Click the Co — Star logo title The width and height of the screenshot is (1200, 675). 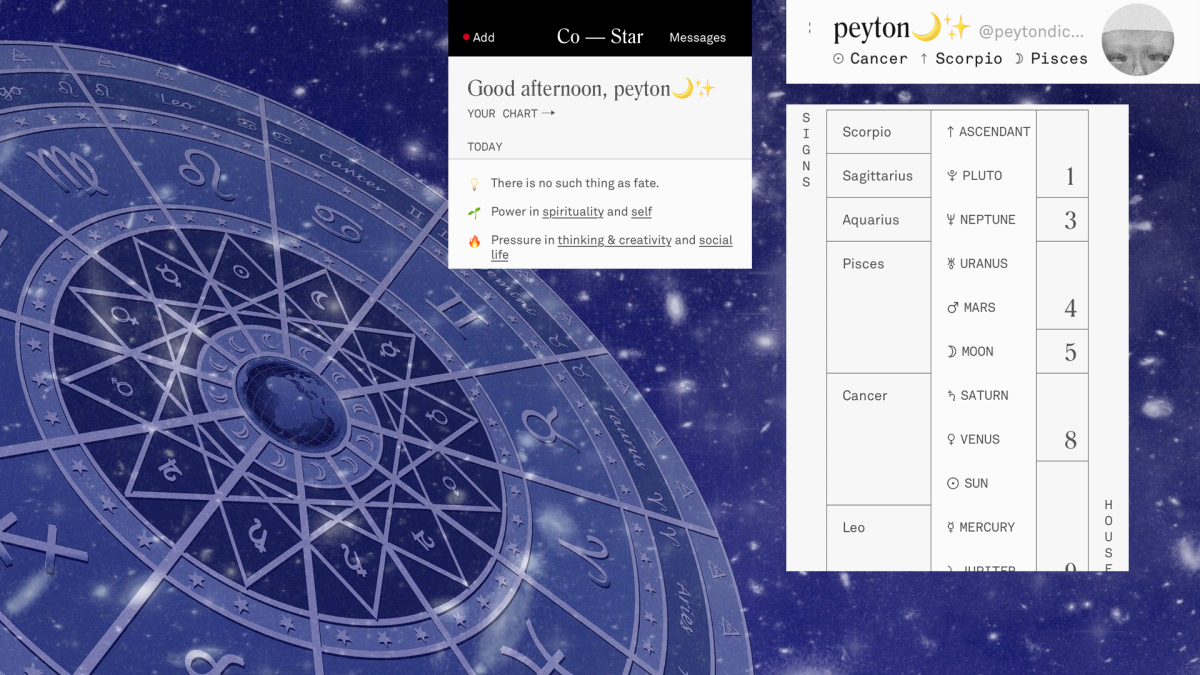pyautogui.click(x=600, y=36)
